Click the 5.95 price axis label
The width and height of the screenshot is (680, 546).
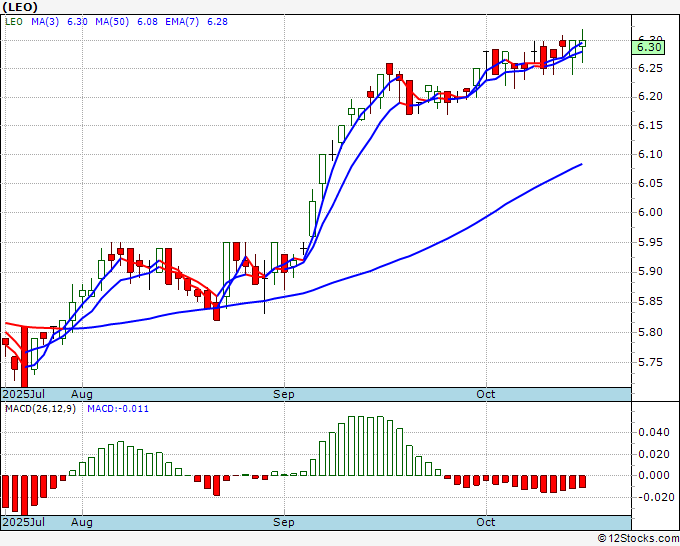point(651,242)
